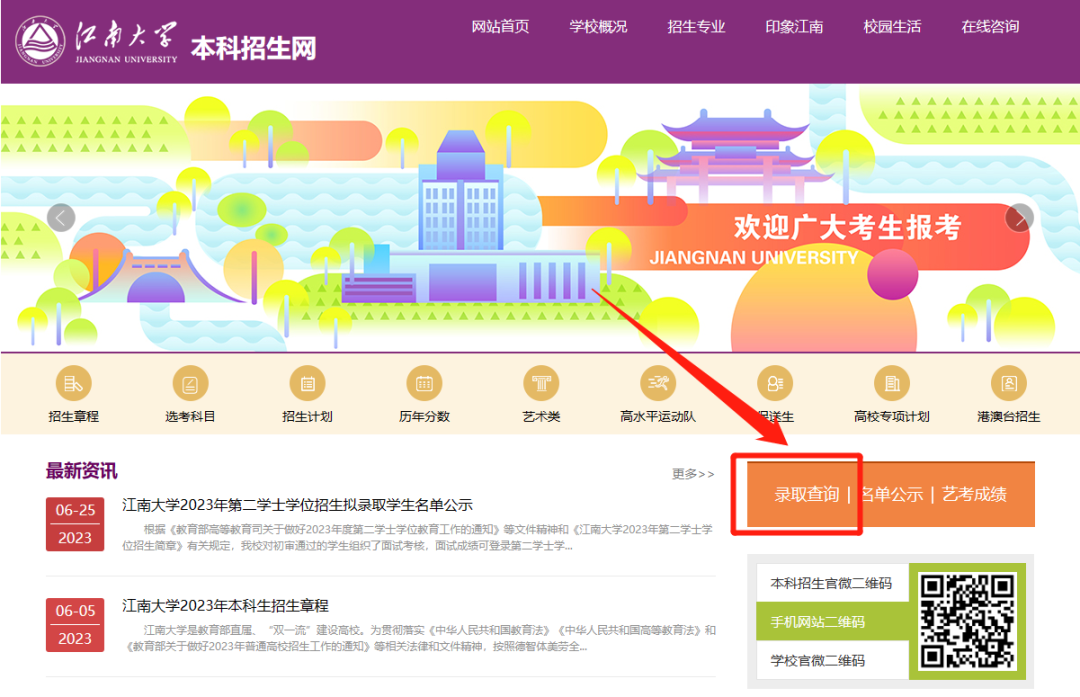Open the 高校专项计划 icon

(892, 383)
